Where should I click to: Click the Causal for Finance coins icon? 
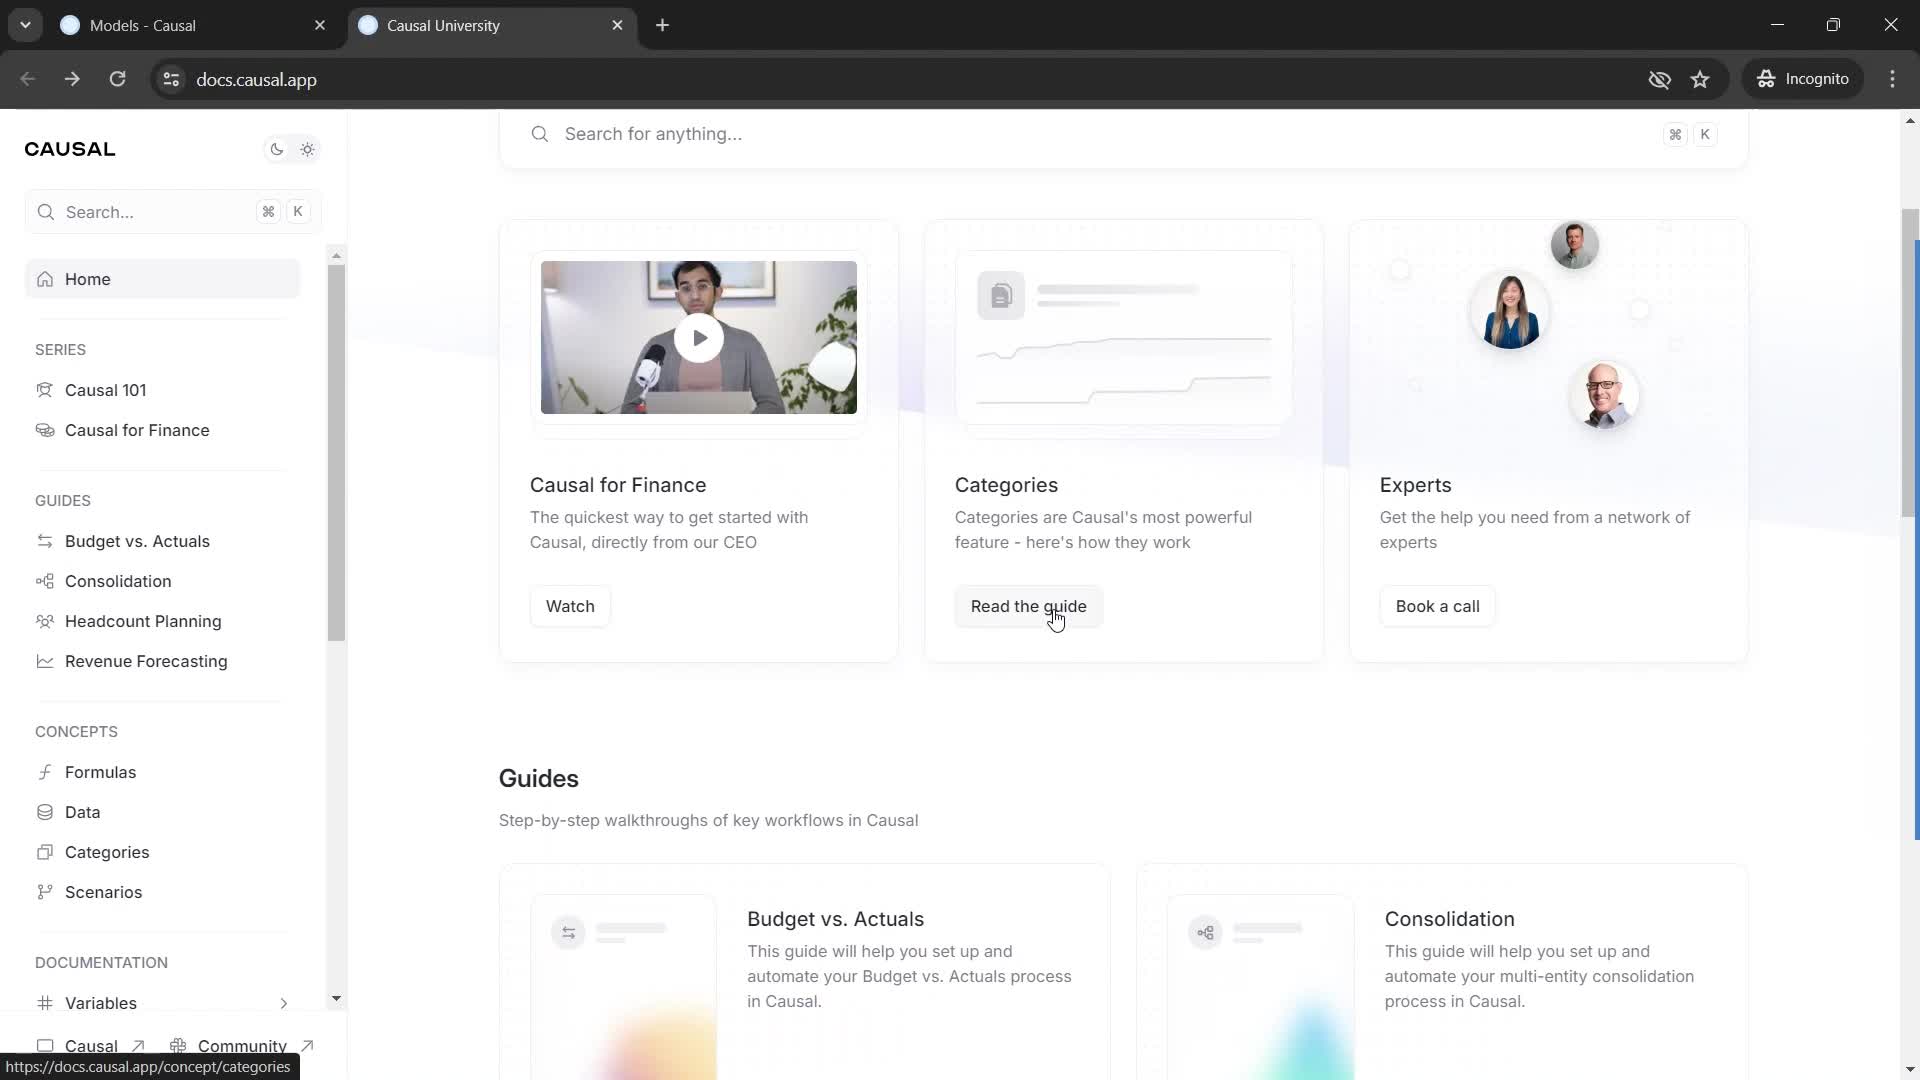45,430
